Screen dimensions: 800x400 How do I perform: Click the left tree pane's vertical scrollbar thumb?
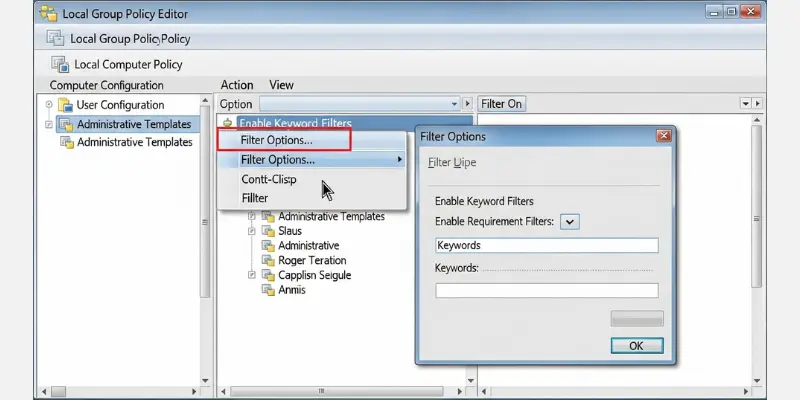point(205,202)
